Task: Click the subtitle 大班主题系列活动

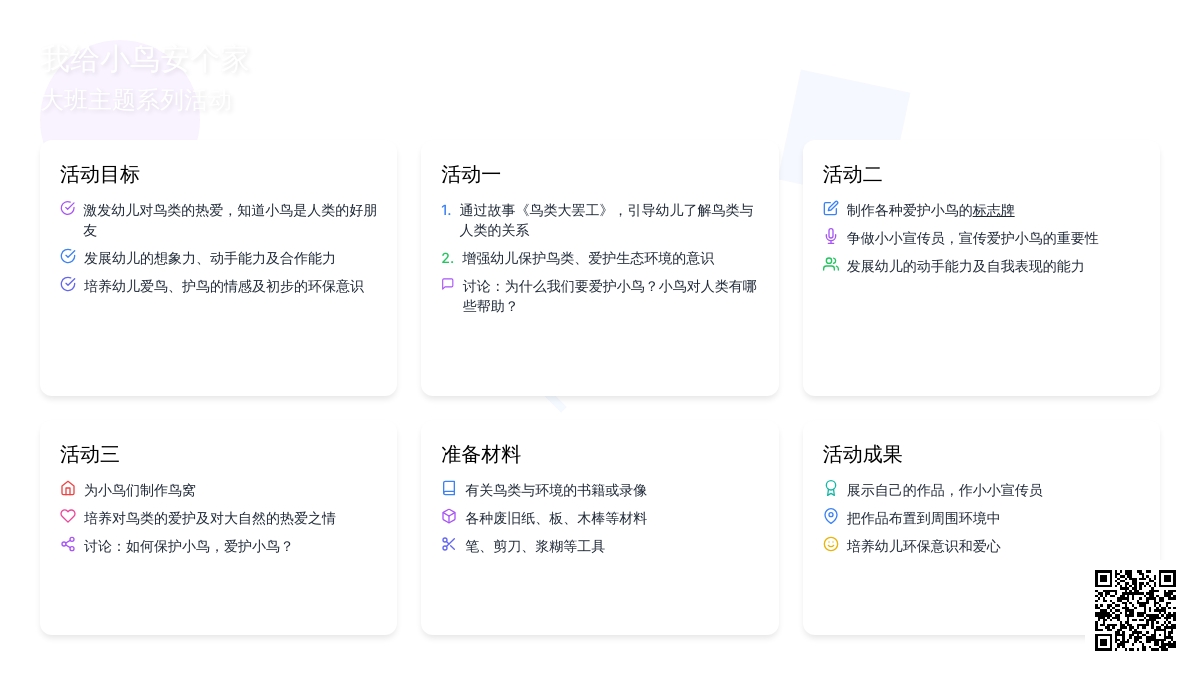Action: [137, 101]
